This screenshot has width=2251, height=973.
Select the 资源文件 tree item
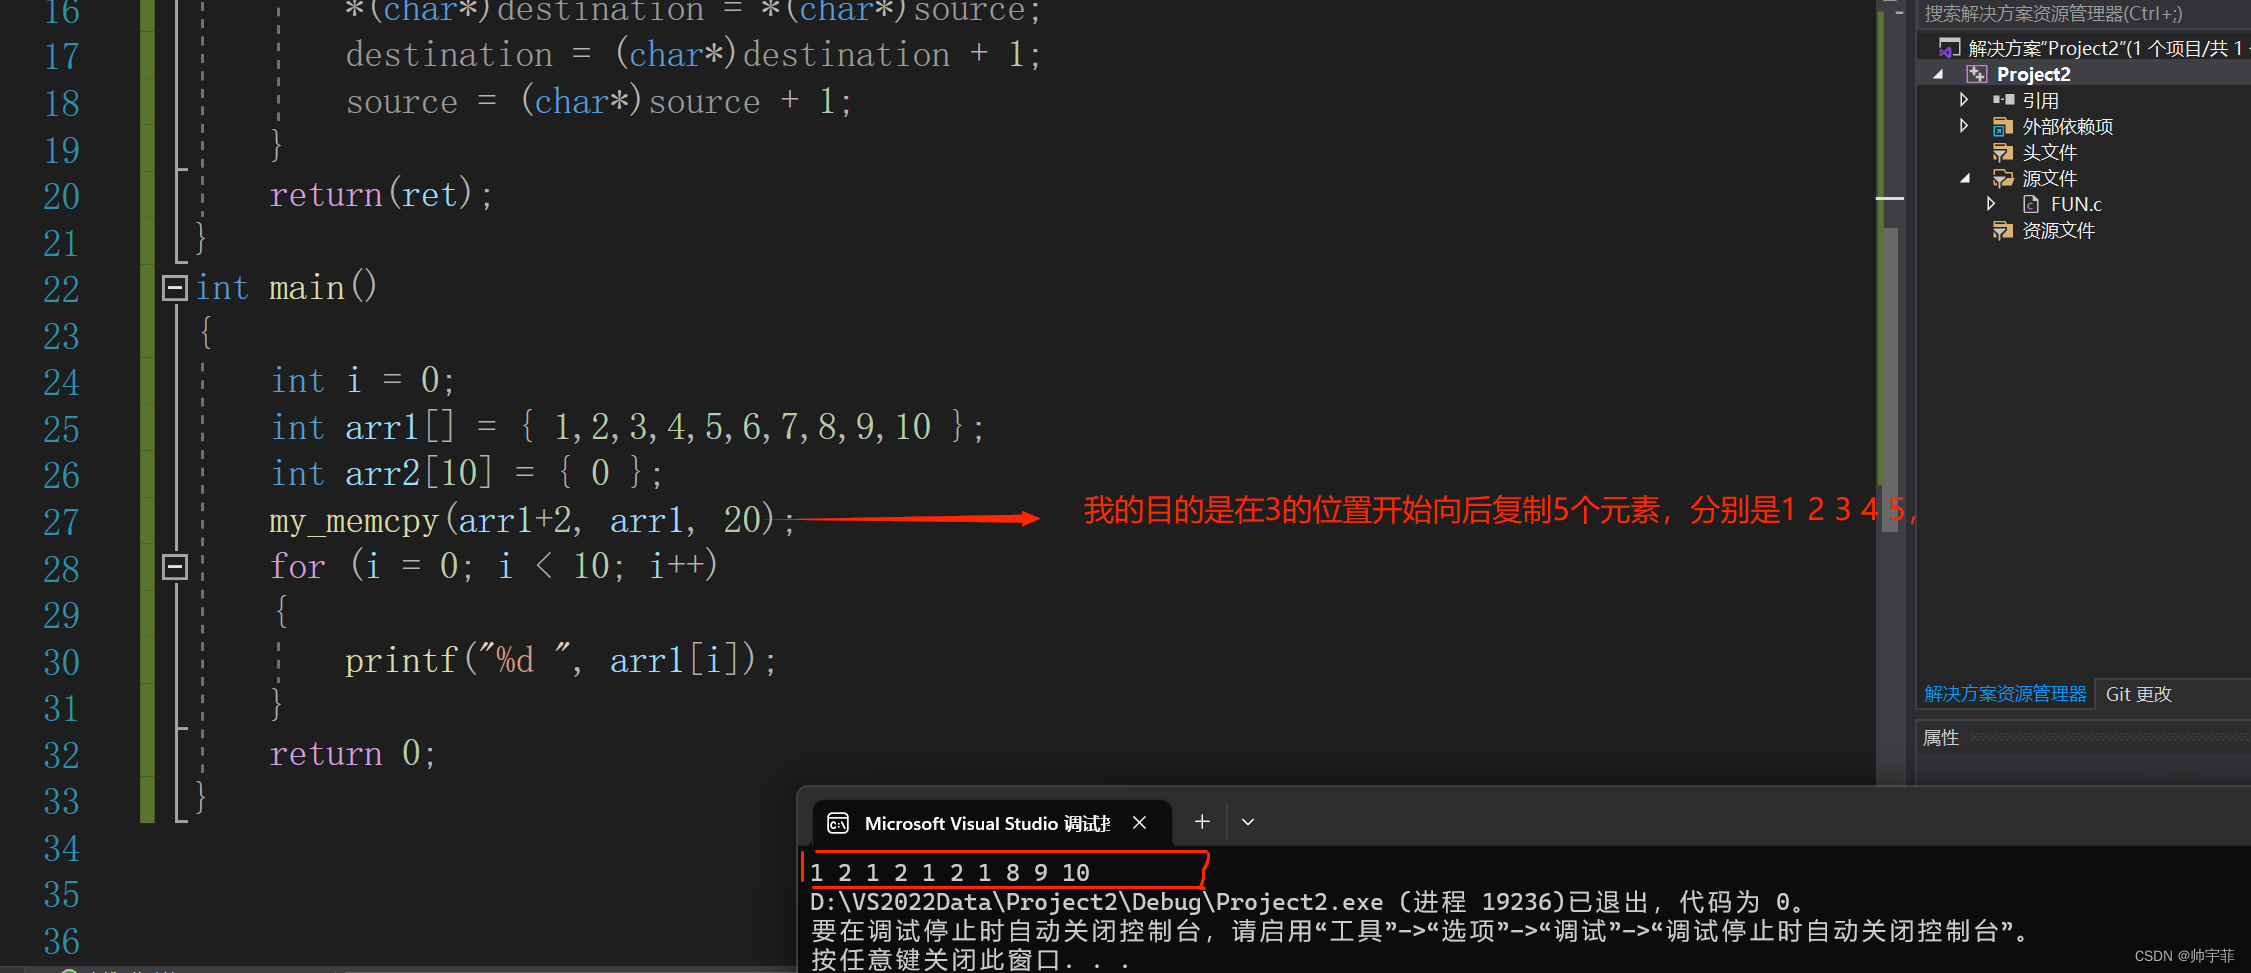tap(2058, 230)
